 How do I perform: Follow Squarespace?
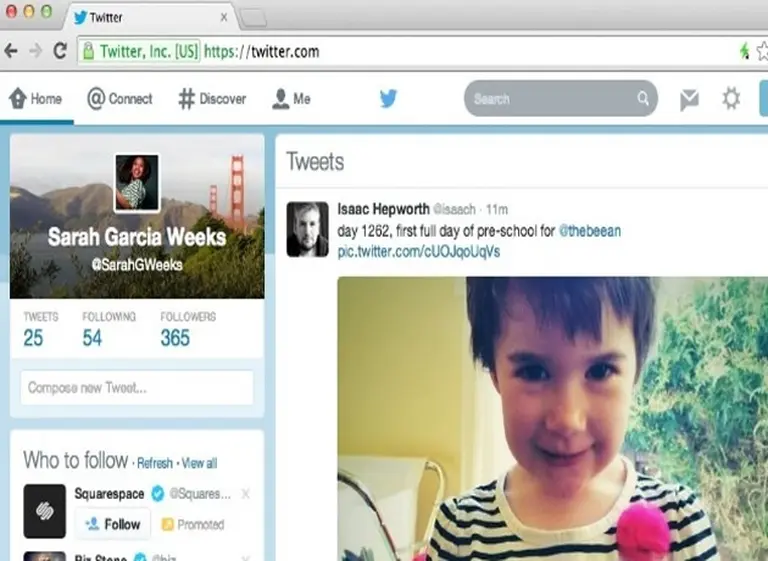pyautogui.click(x=113, y=524)
